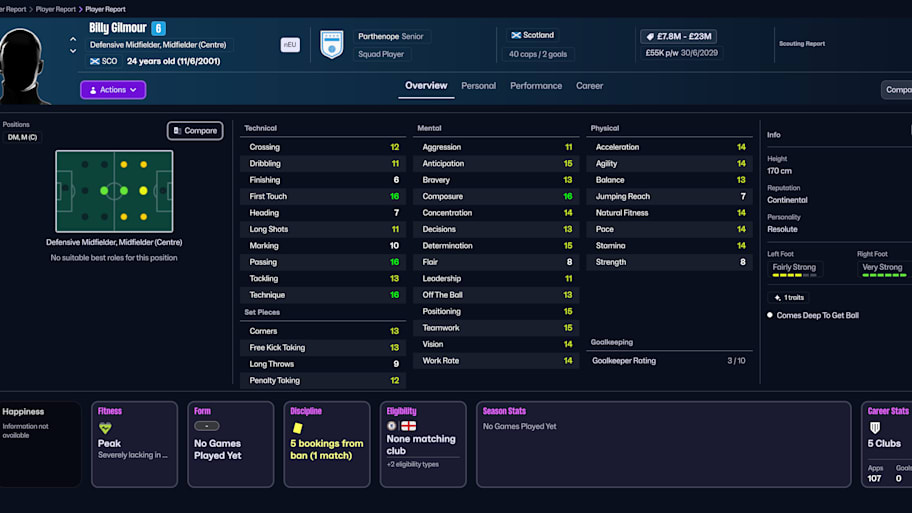Viewport: 912px width, 513px height.
Task: Open the Form card
Action: tap(230, 444)
